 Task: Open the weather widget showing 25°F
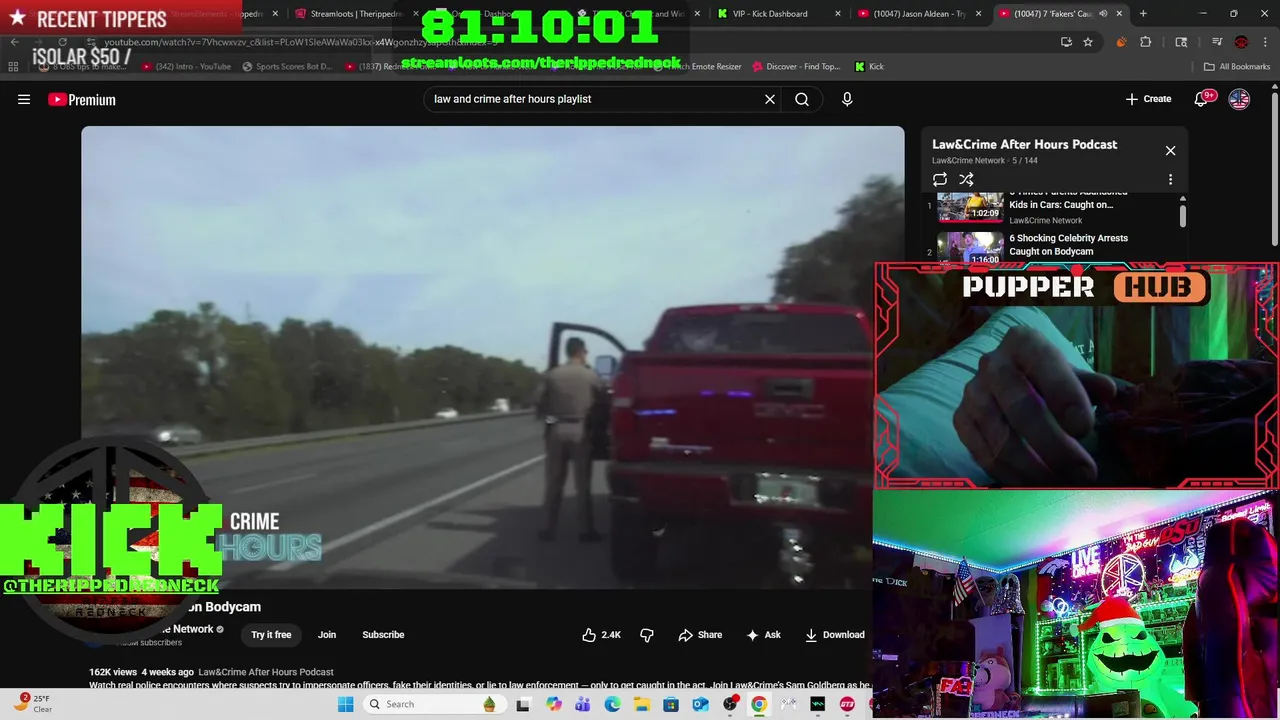click(x=35, y=704)
